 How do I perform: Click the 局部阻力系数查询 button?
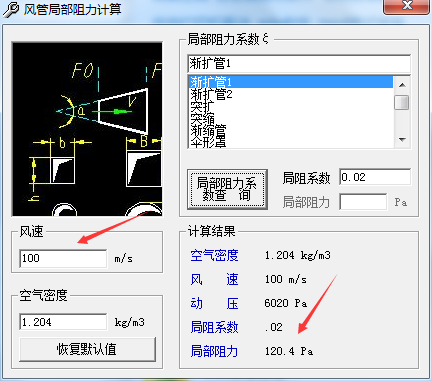(x=227, y=189)
